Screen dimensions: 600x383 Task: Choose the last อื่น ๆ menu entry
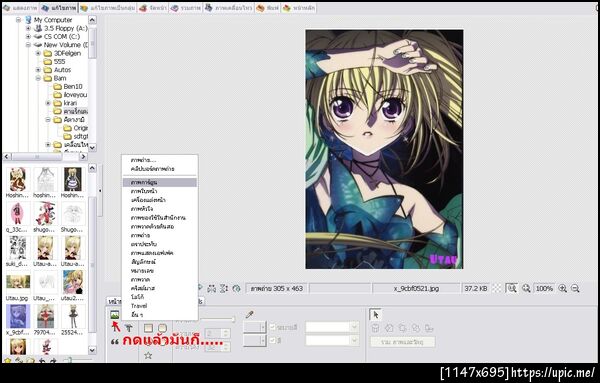pos(160,315)
